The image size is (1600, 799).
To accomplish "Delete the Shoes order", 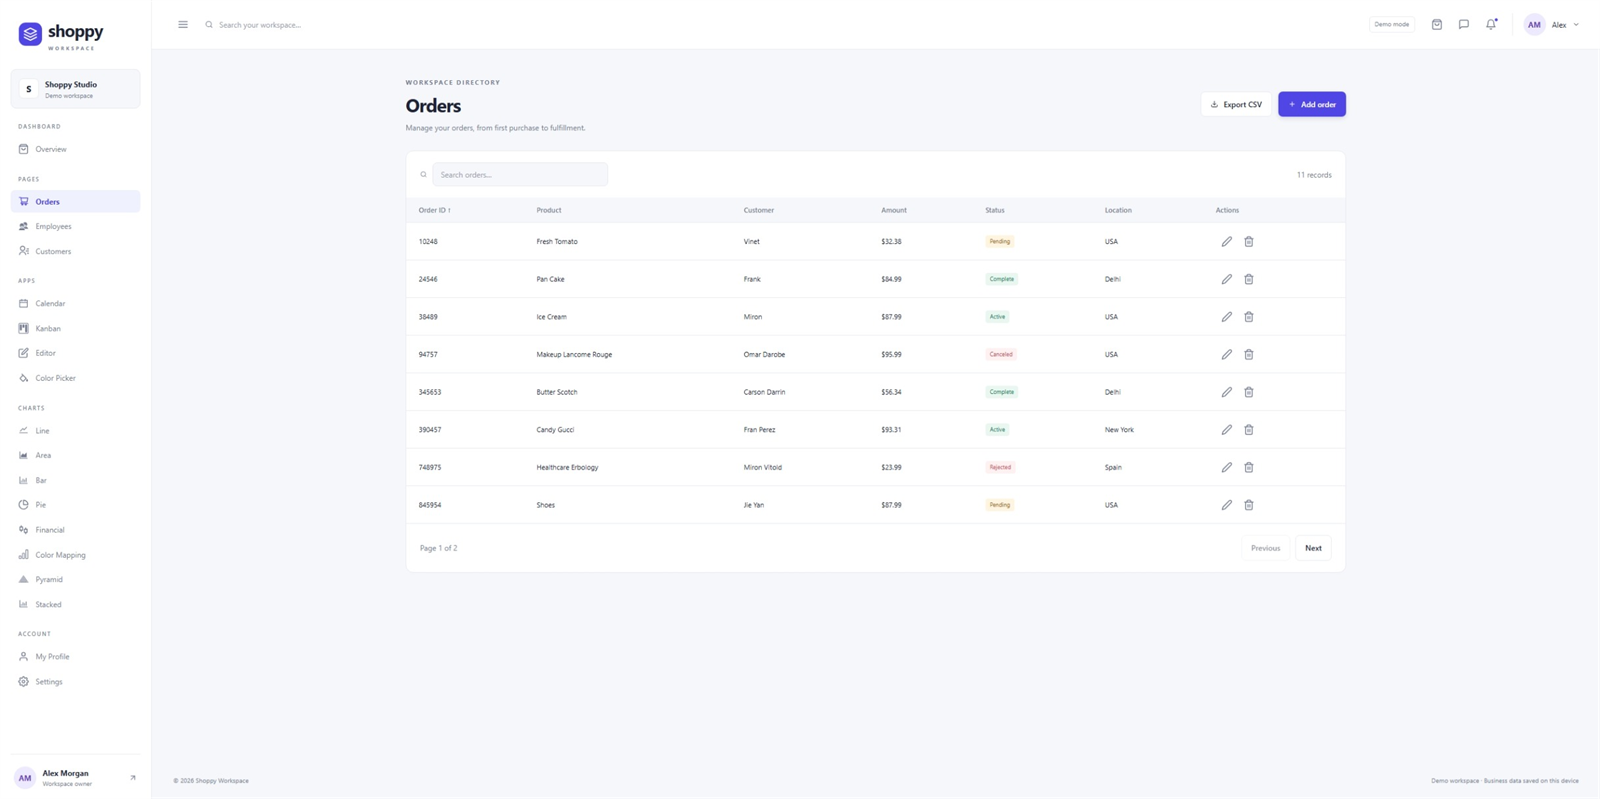I will (1249, 505).
